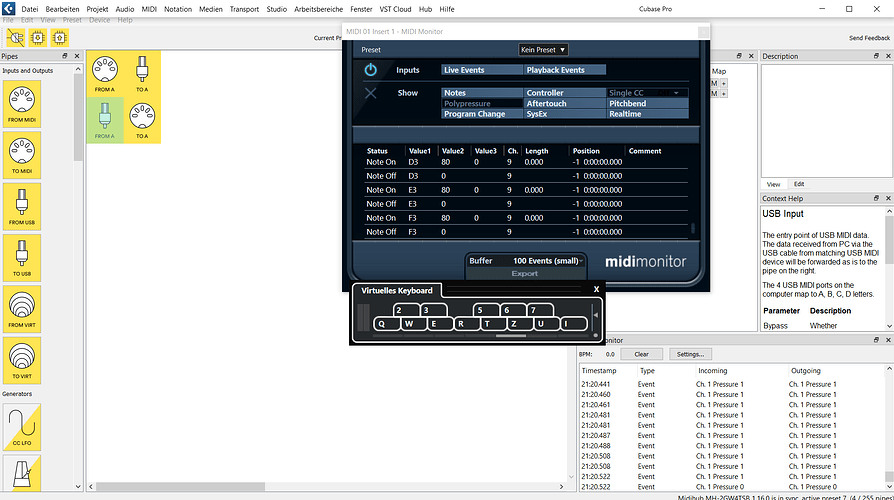Image resolution: width=894 pixels, height=500 pixels.
Task: Pick the FROM USB pipe in sidebar
Action: [21, 208]
